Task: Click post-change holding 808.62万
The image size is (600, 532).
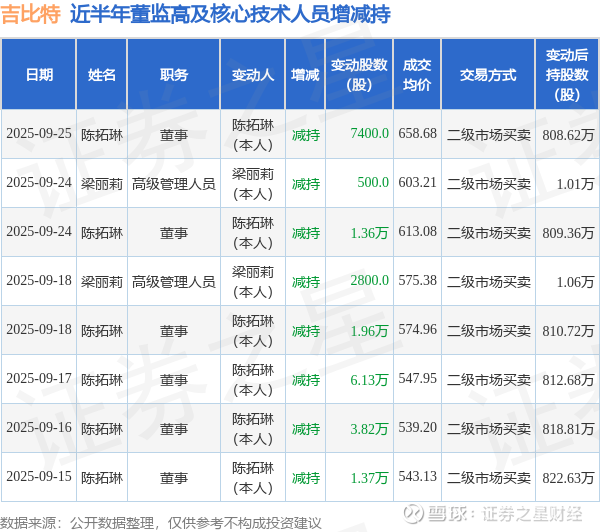Action: click(568, 134)
